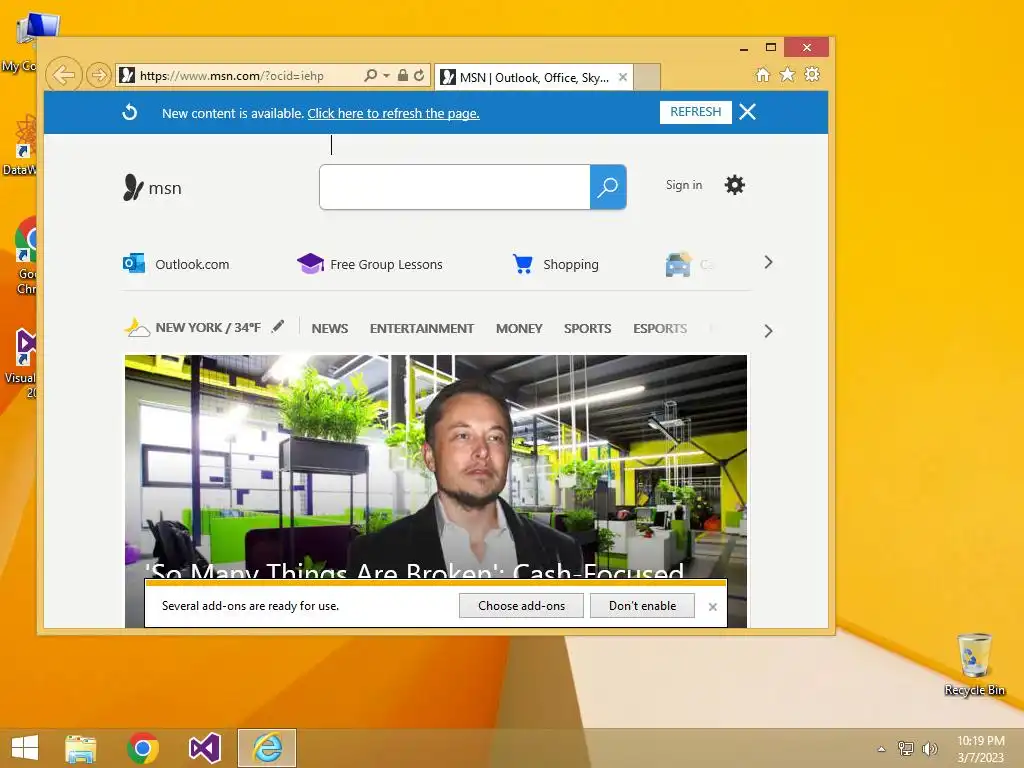
Task: Open the SPORTS section
Action: [588, 328]
